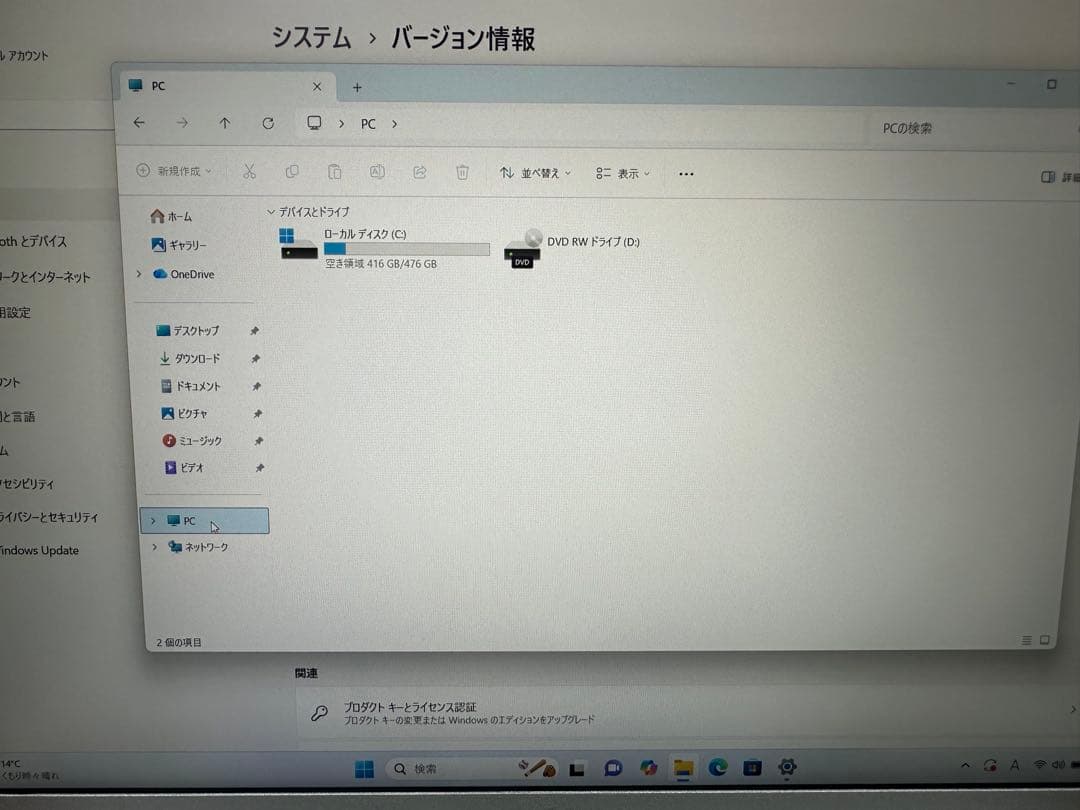Open Microsoft Store from the taskbar
1080x810 pixels.
[x=752, y=767]
